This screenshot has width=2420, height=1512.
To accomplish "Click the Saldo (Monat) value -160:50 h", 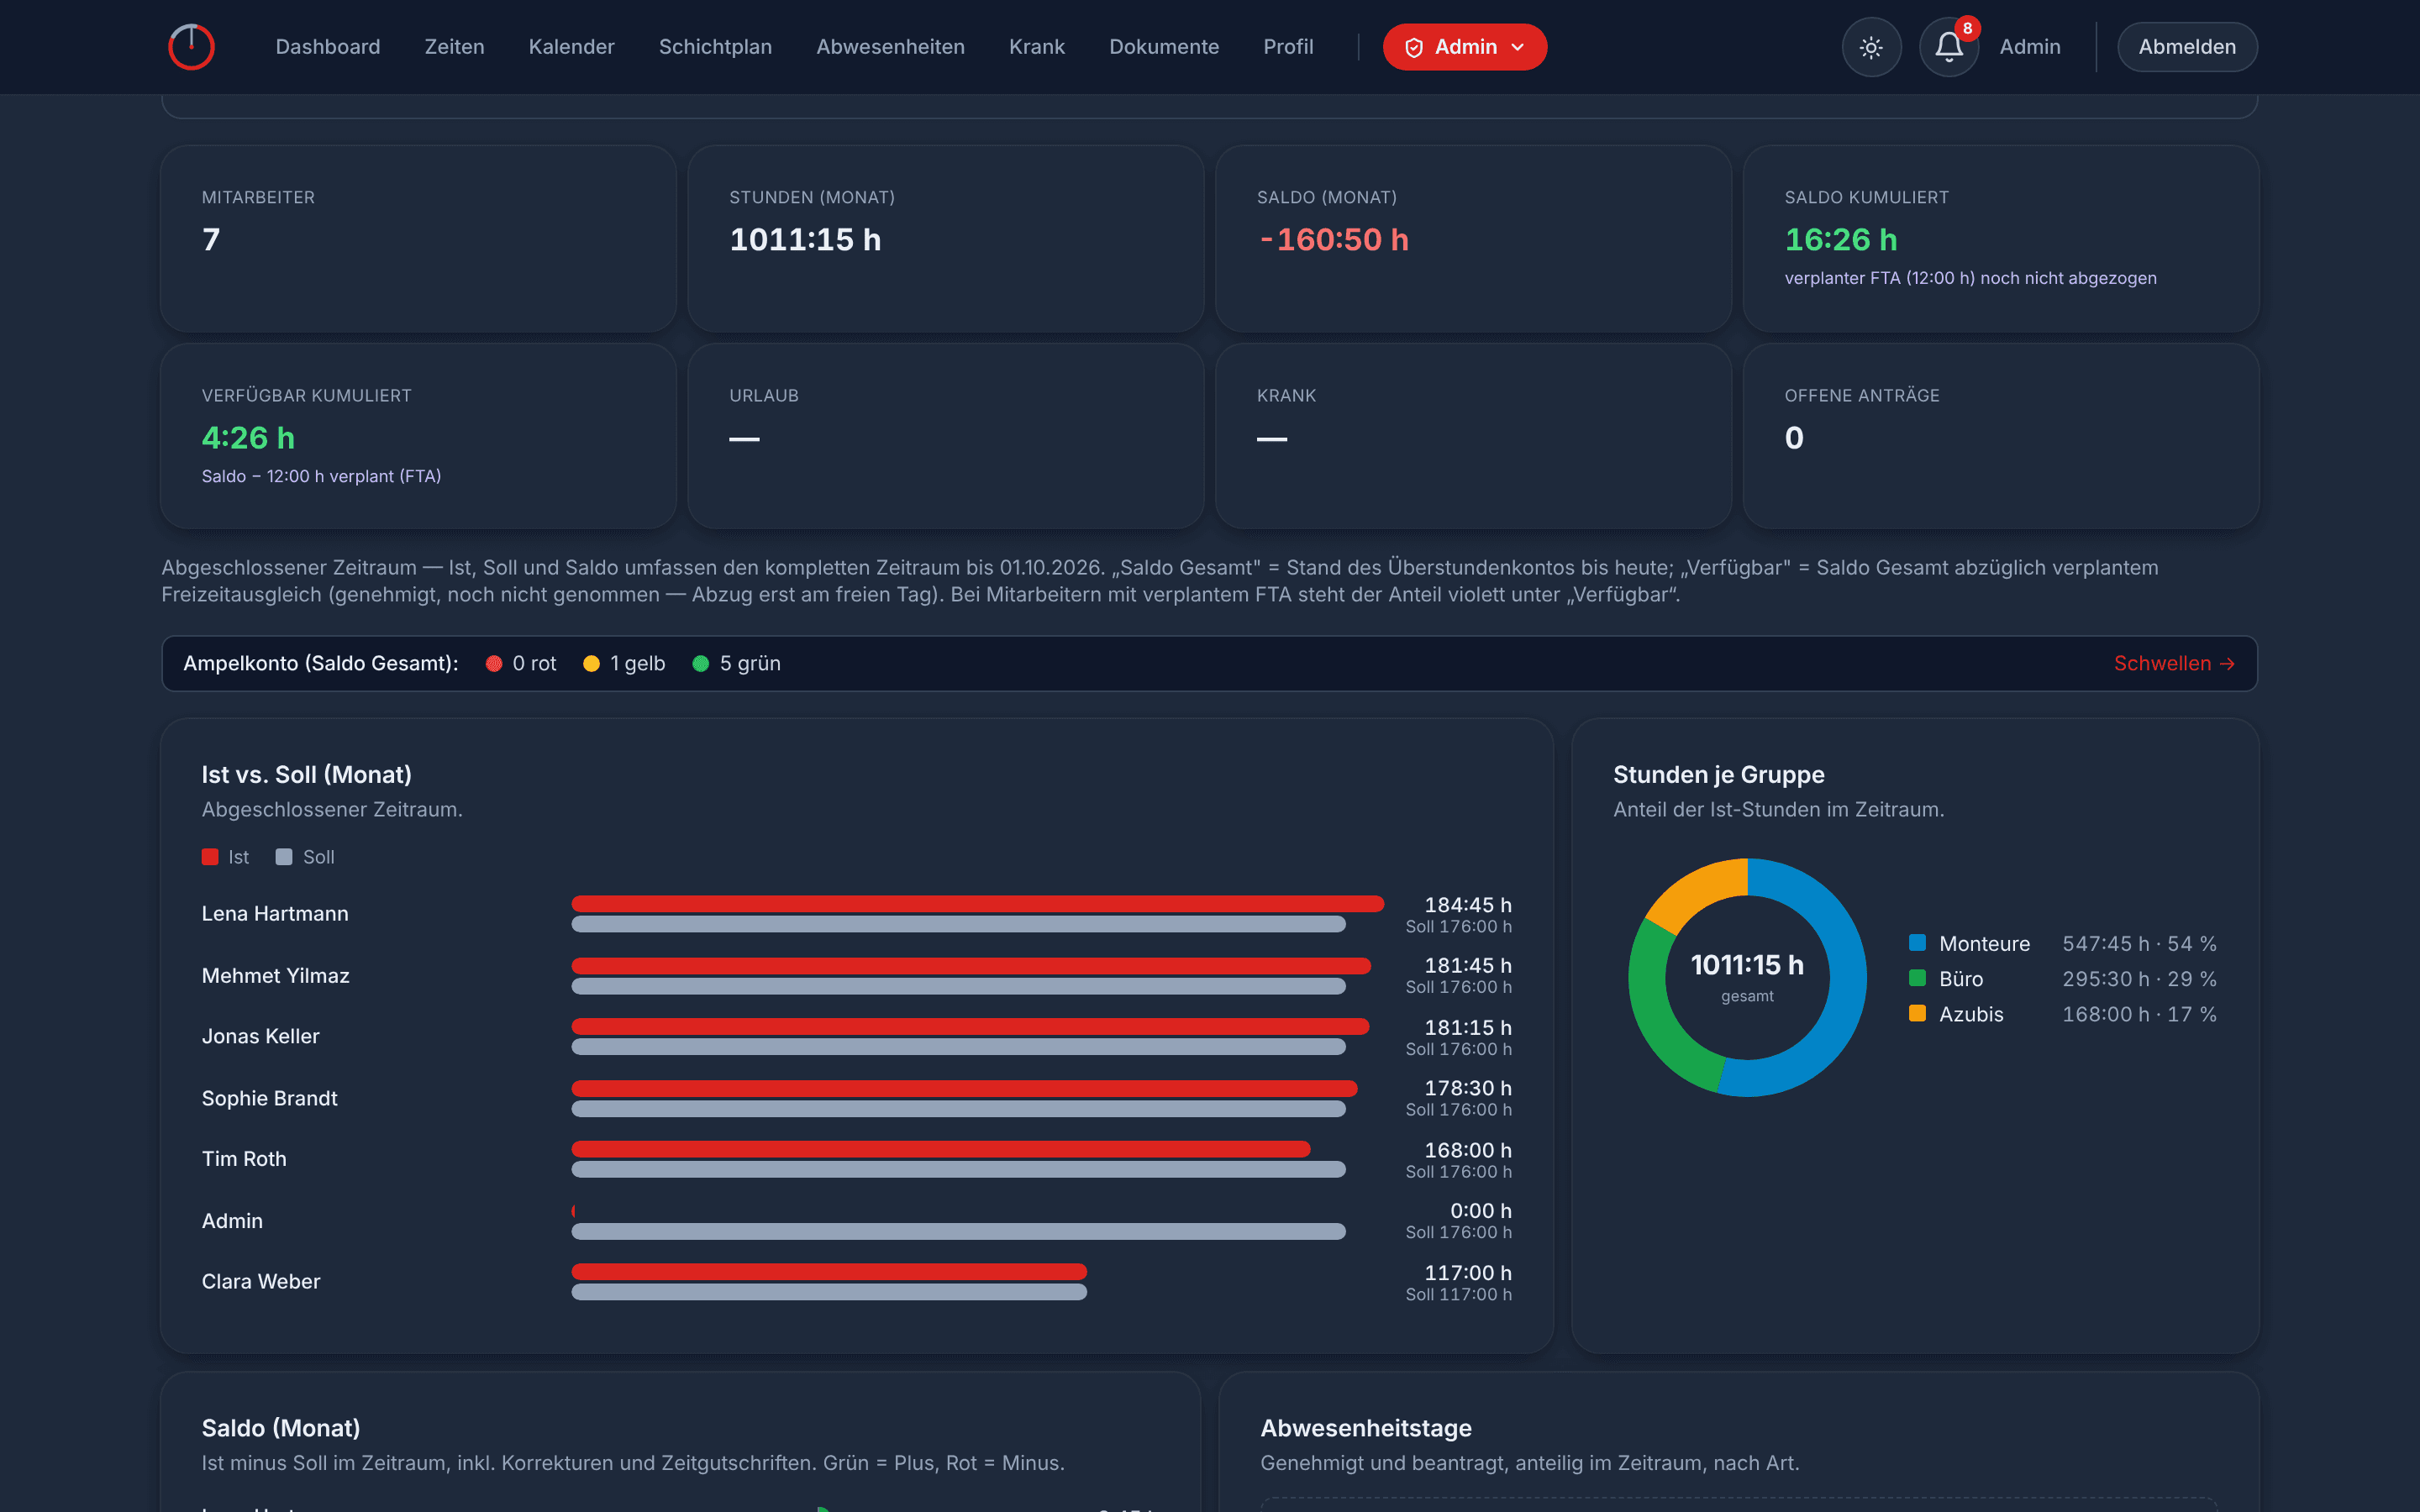I will 1333,240.
